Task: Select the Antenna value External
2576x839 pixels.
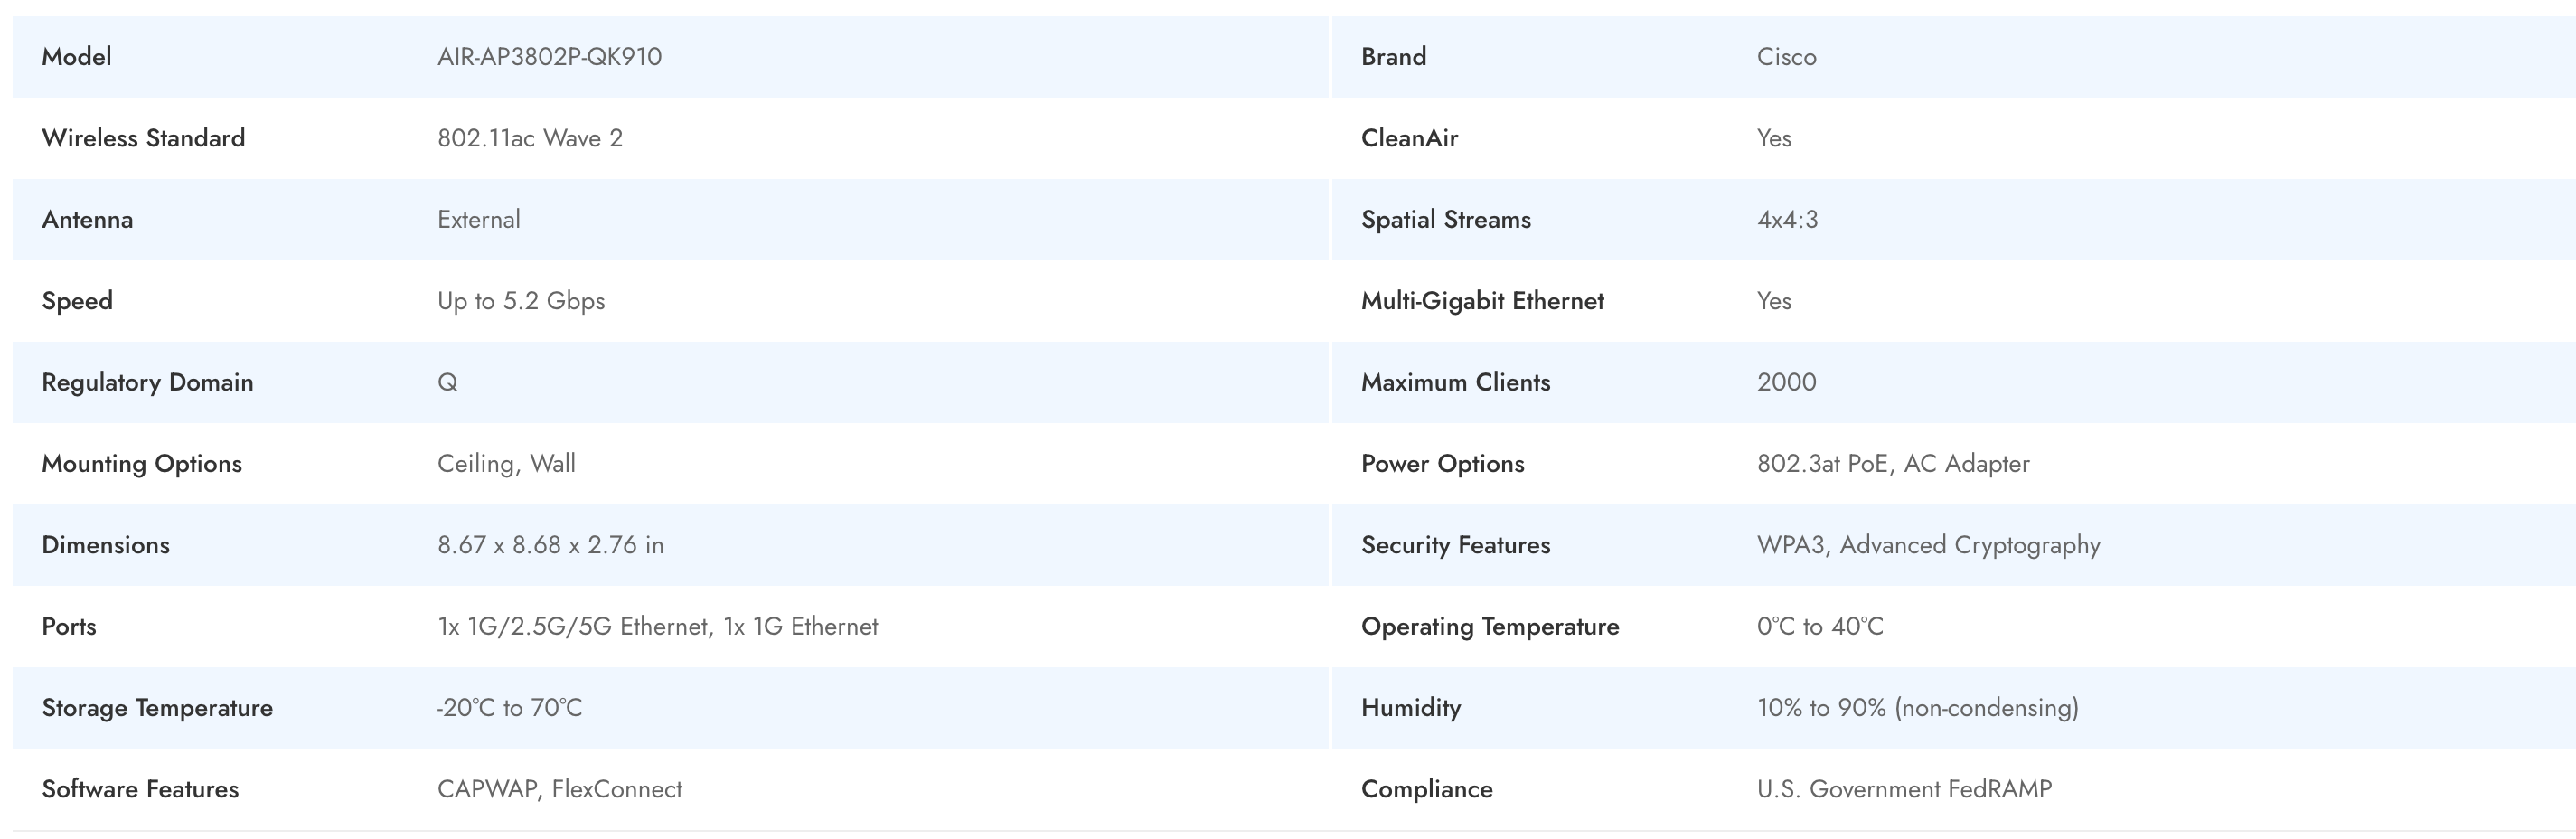Action: (x=478, y=220)
